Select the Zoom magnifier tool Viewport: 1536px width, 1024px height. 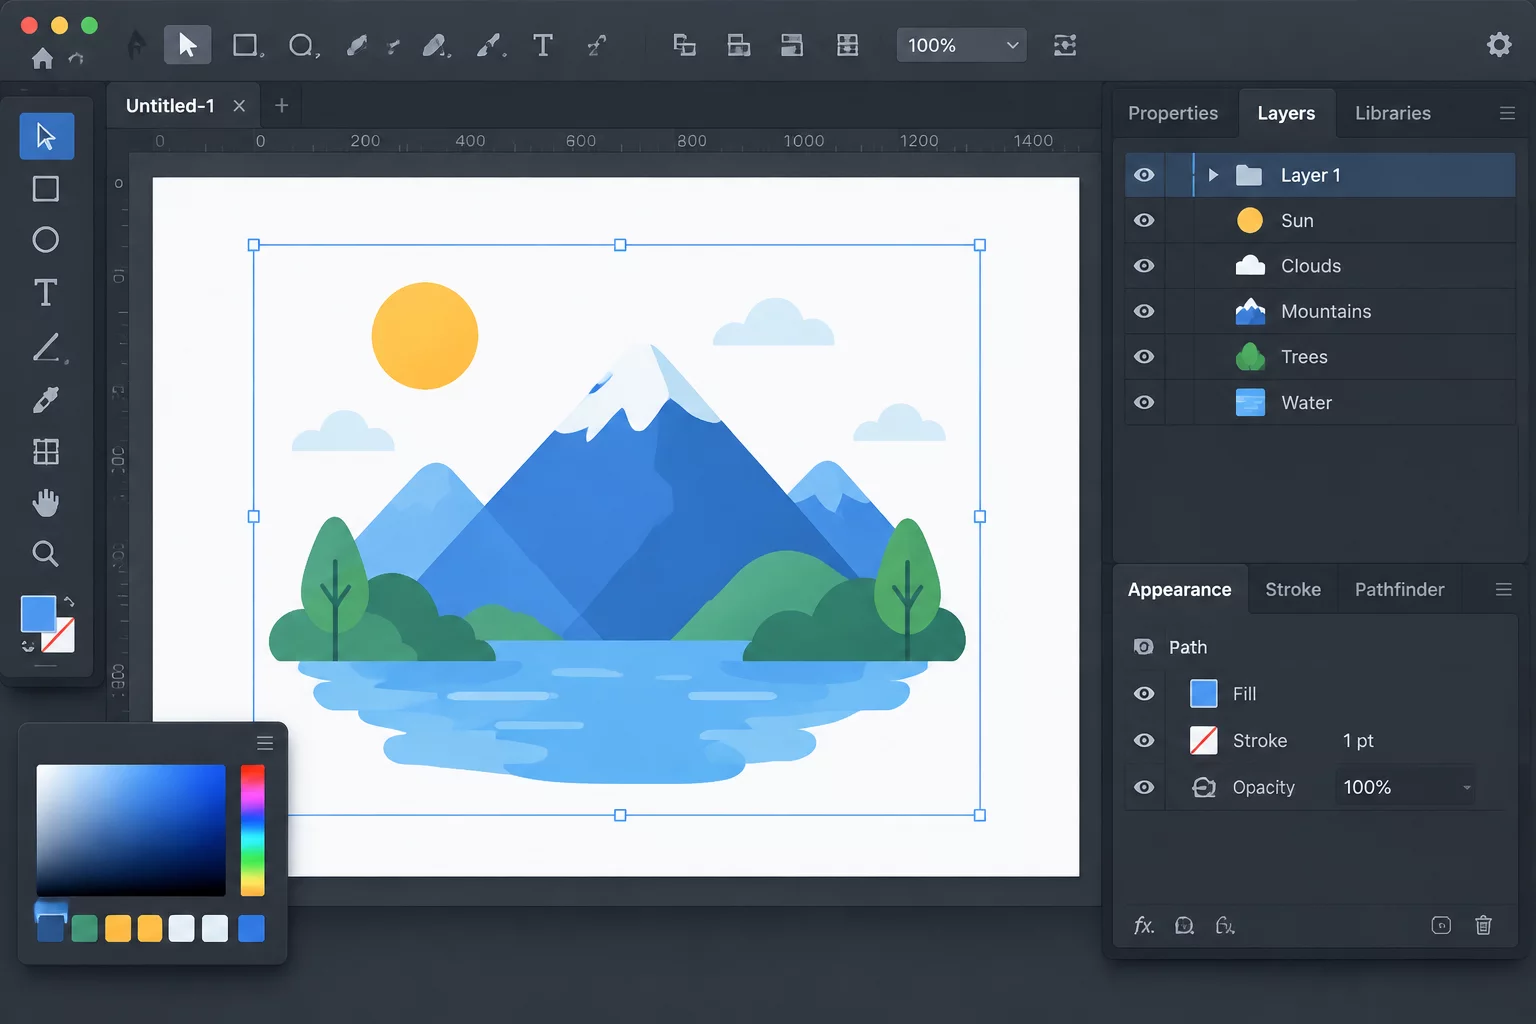tap(46, 553)
